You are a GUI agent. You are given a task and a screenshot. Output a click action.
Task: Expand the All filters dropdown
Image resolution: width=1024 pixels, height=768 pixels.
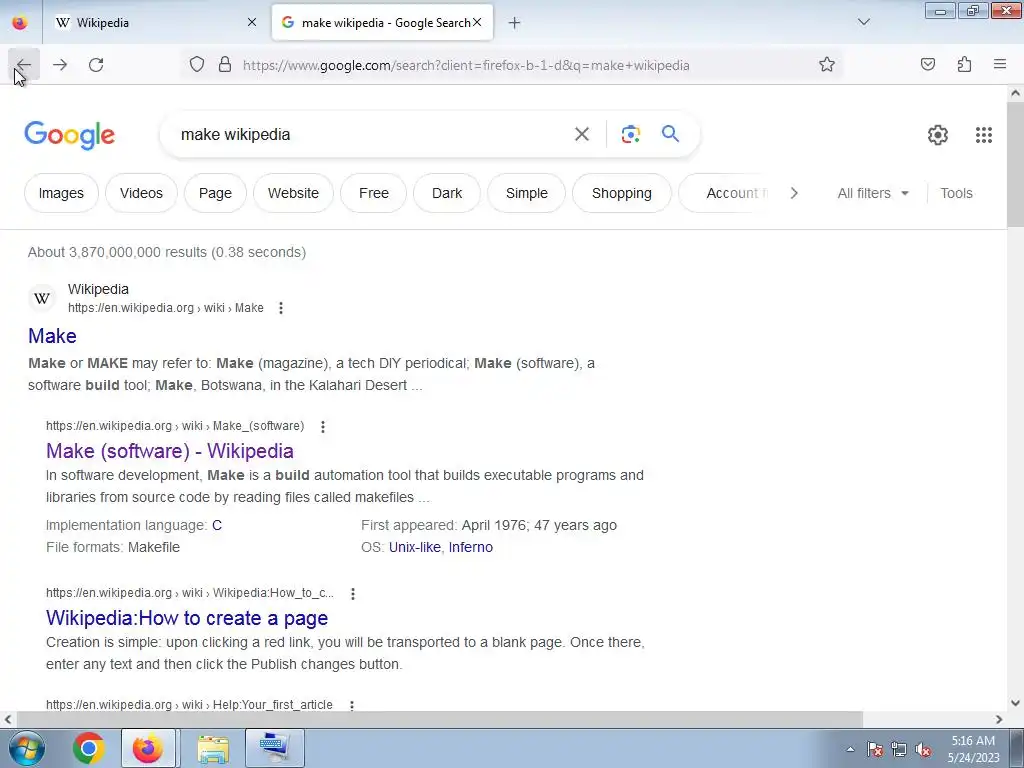(x=873, y=193)
